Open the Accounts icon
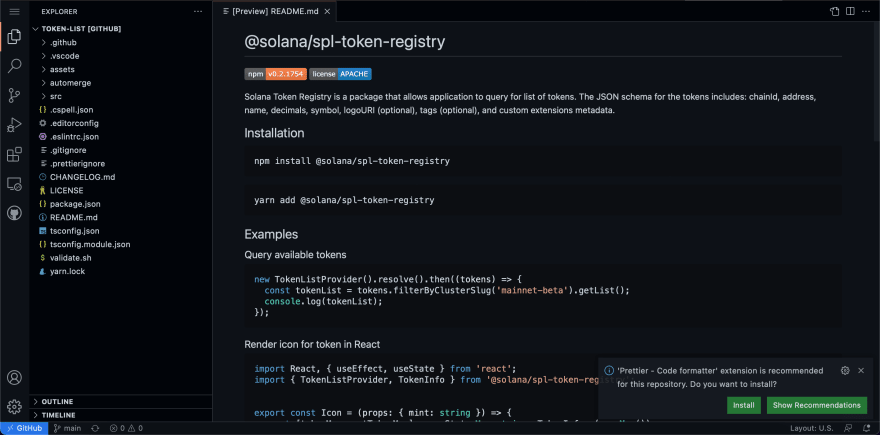Viewport: 880px width, 435px height. click(x=15, y=377)
